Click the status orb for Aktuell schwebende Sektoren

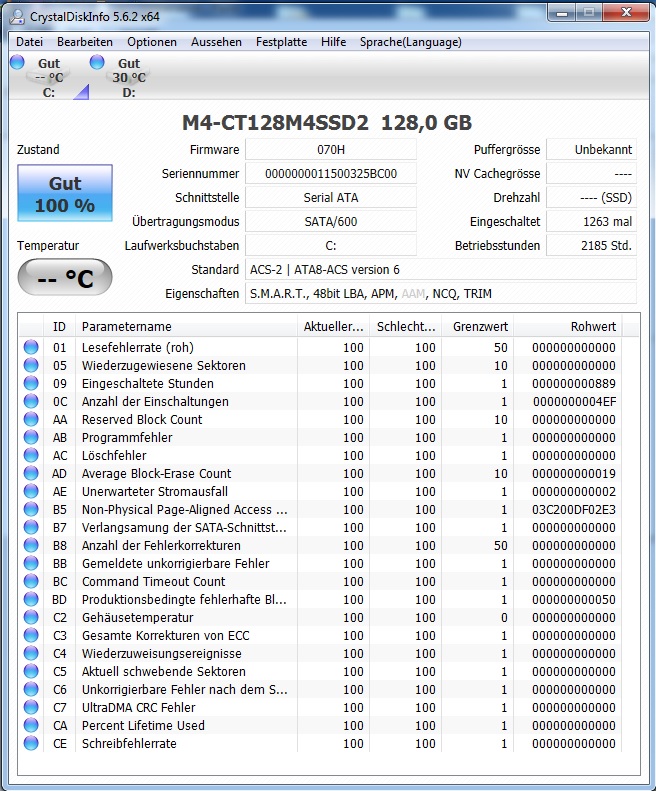(31, 671)
